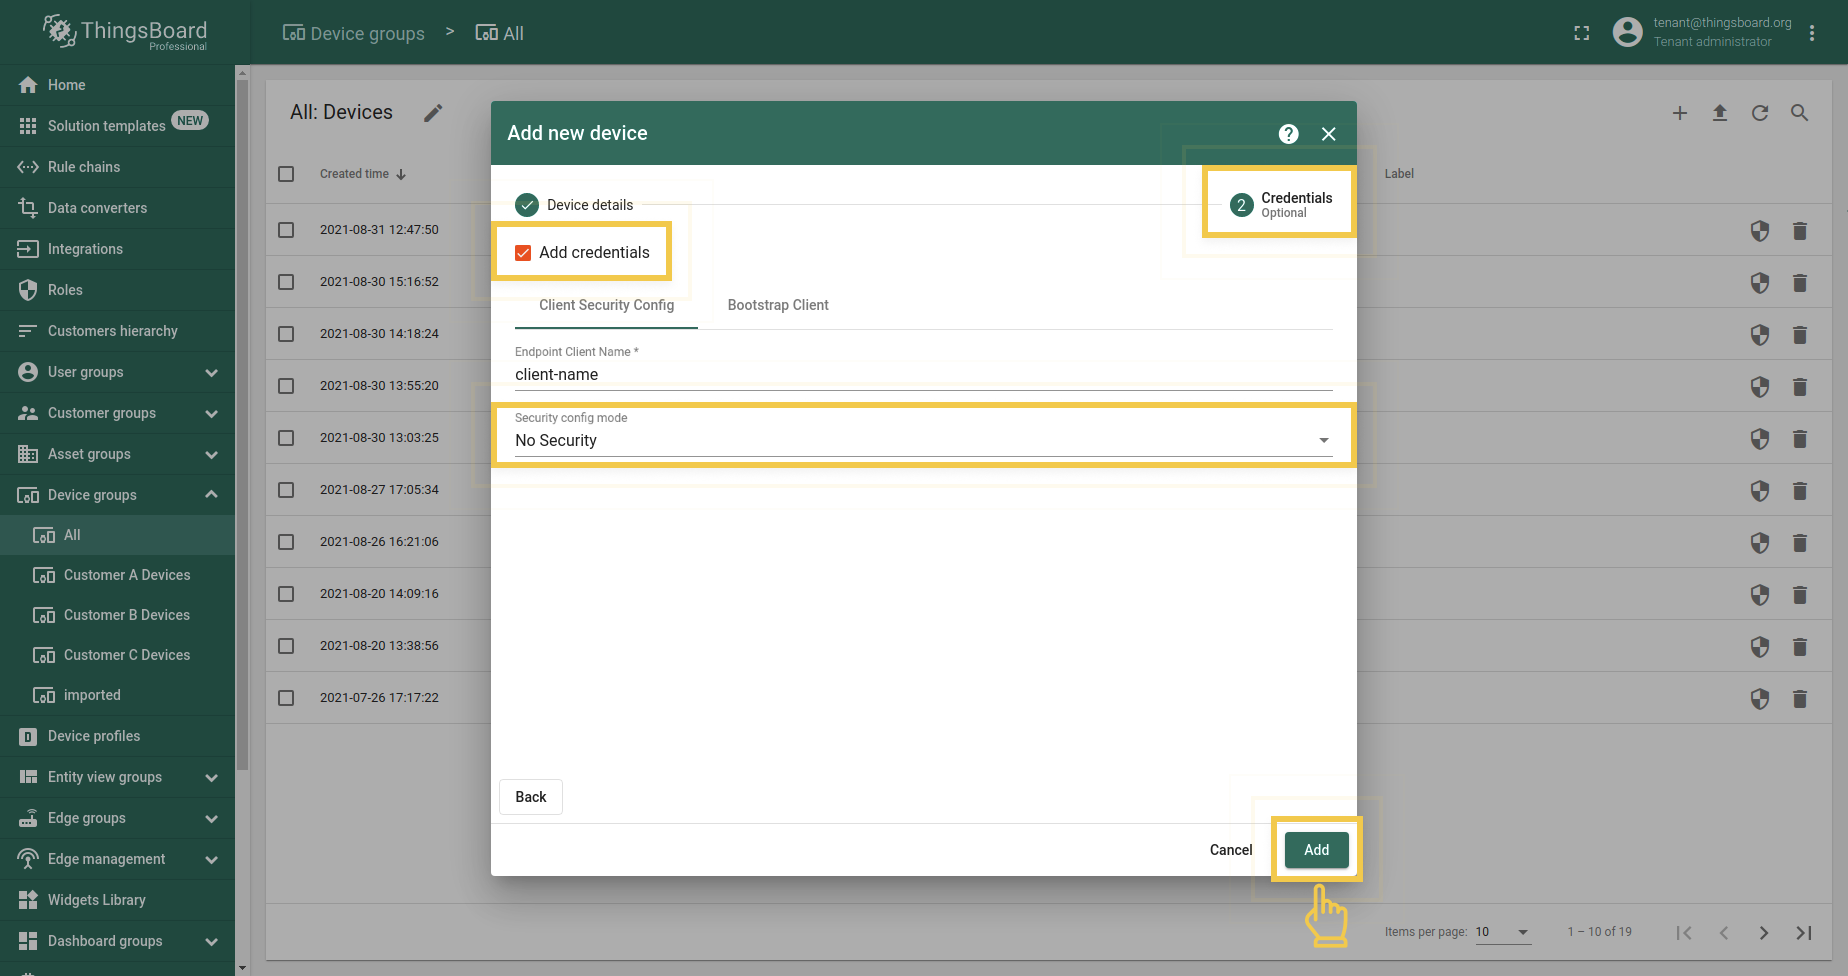Delete the 2021-08-31 12:47:50 device
The image size is (1848, 976).
pyautogui.click(x=1800, y=231)
